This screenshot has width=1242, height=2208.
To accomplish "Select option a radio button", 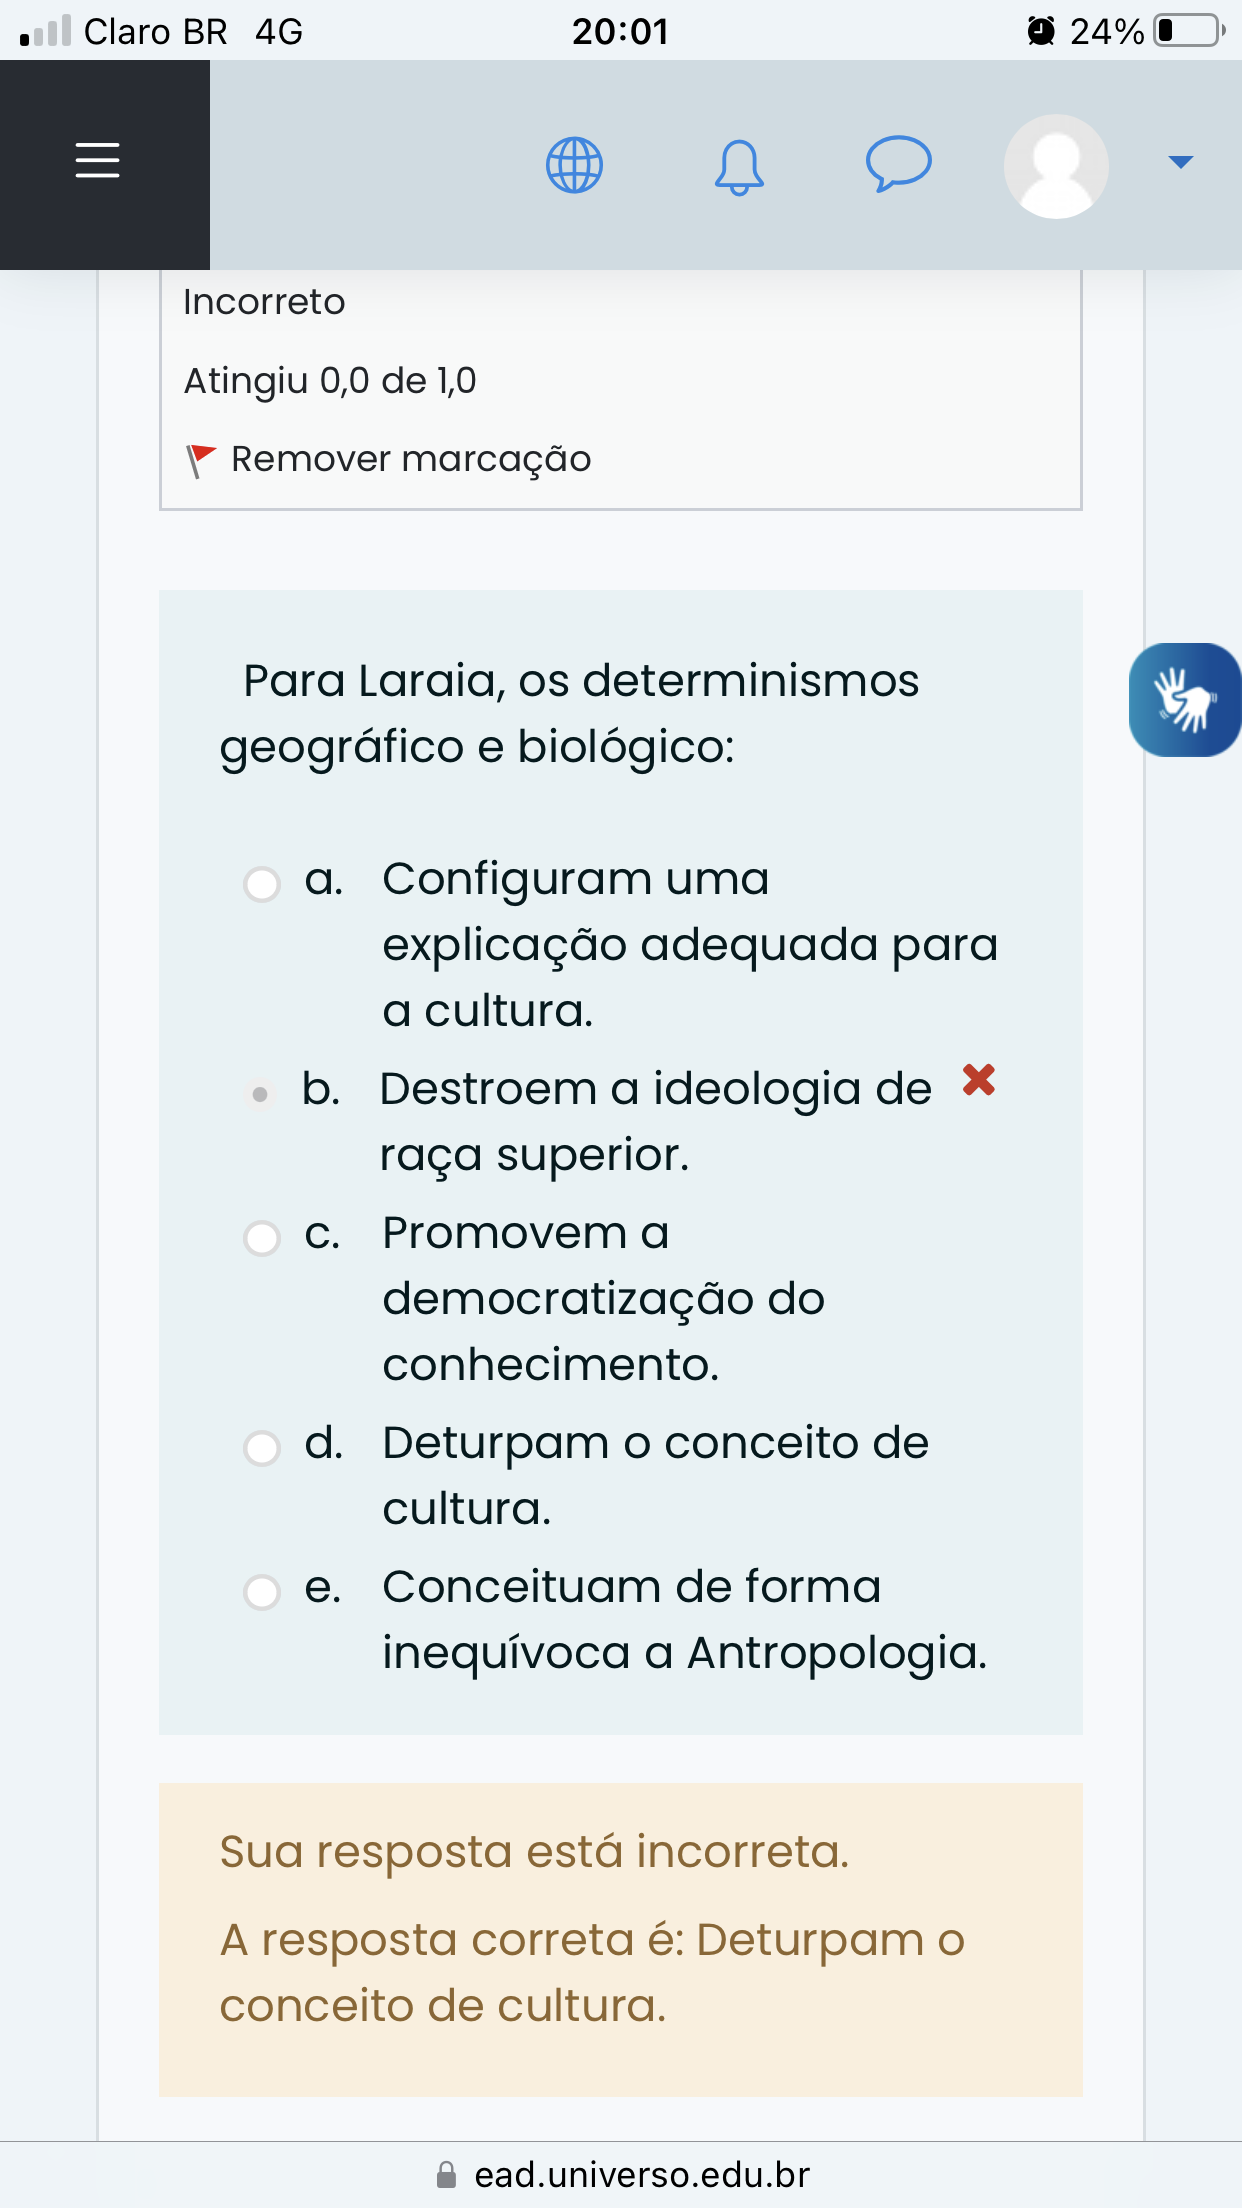I will coord(262,884).
